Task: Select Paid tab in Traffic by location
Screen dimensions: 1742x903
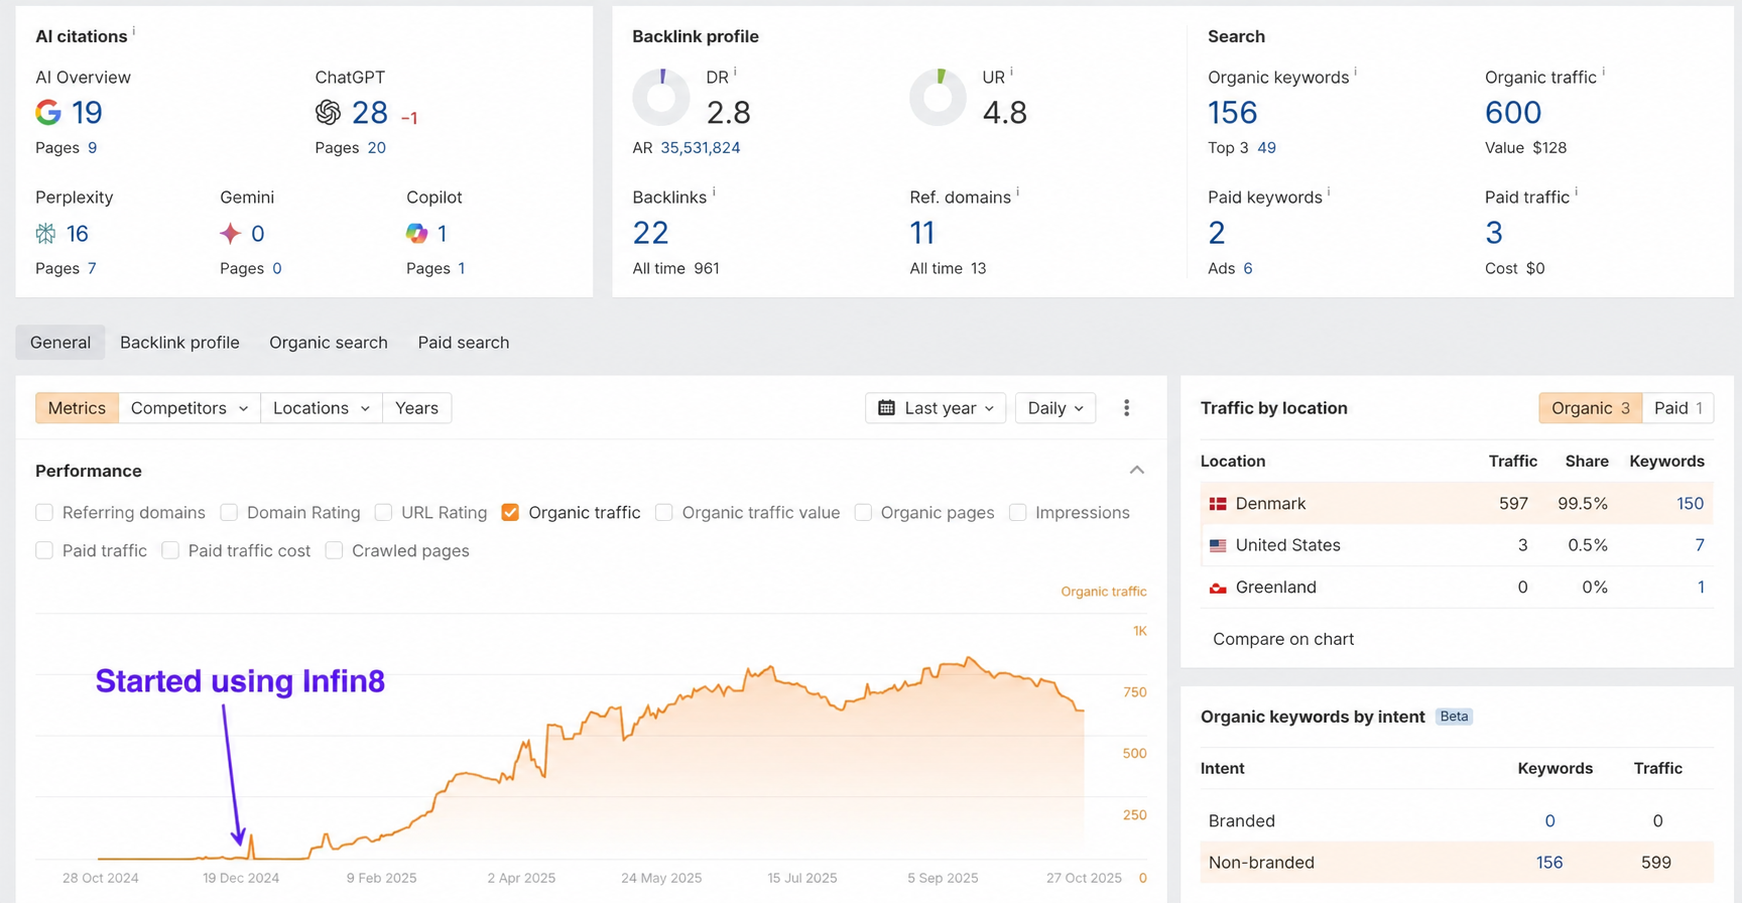Action: coord(1678,408)
